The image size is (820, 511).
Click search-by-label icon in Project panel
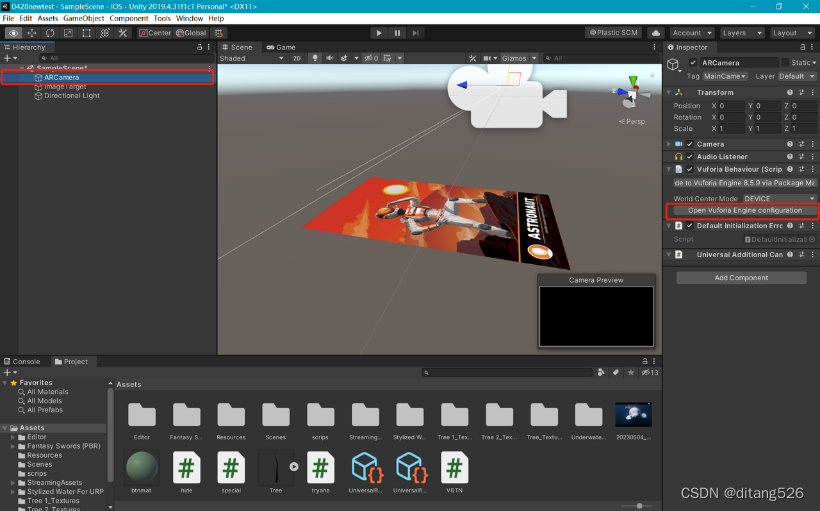point(616,372)
